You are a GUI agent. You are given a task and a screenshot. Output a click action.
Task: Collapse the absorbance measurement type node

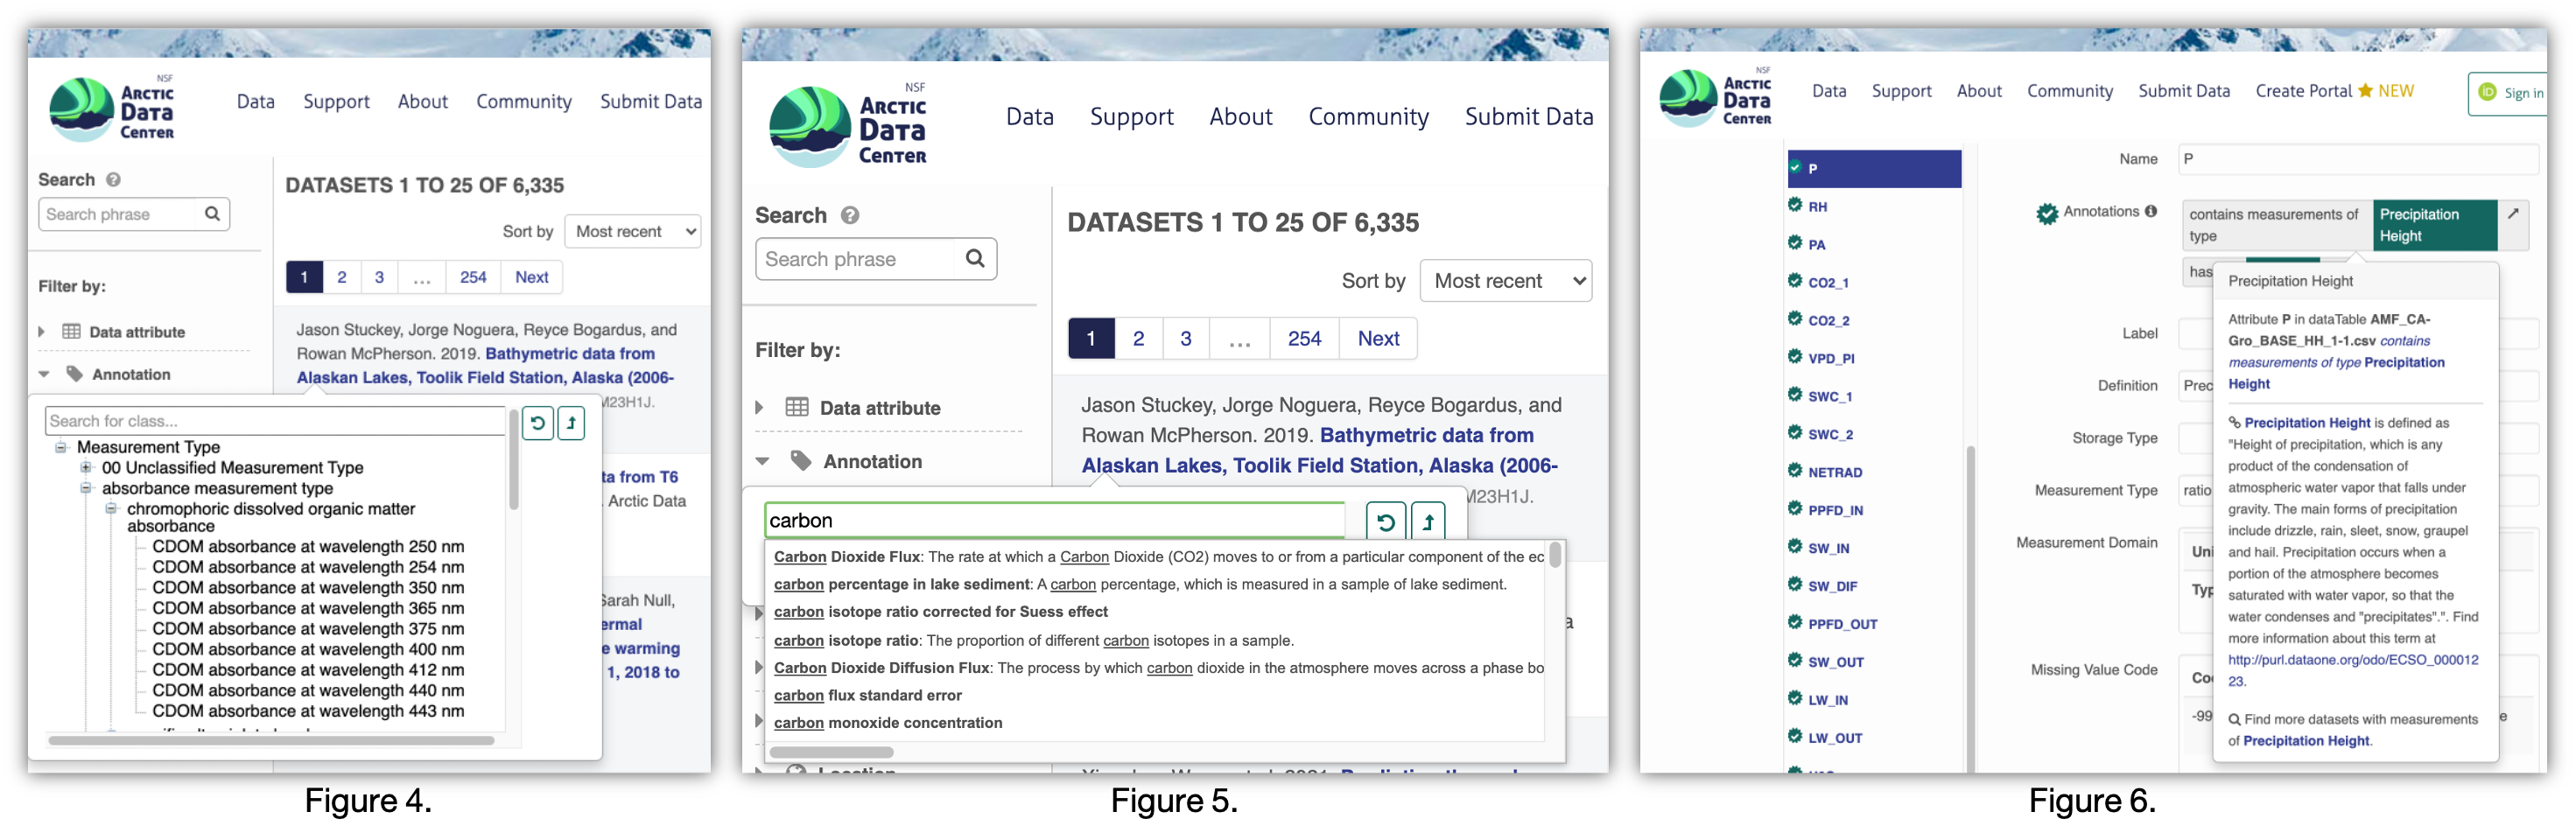pyautogui.click(x=86, y=488)
